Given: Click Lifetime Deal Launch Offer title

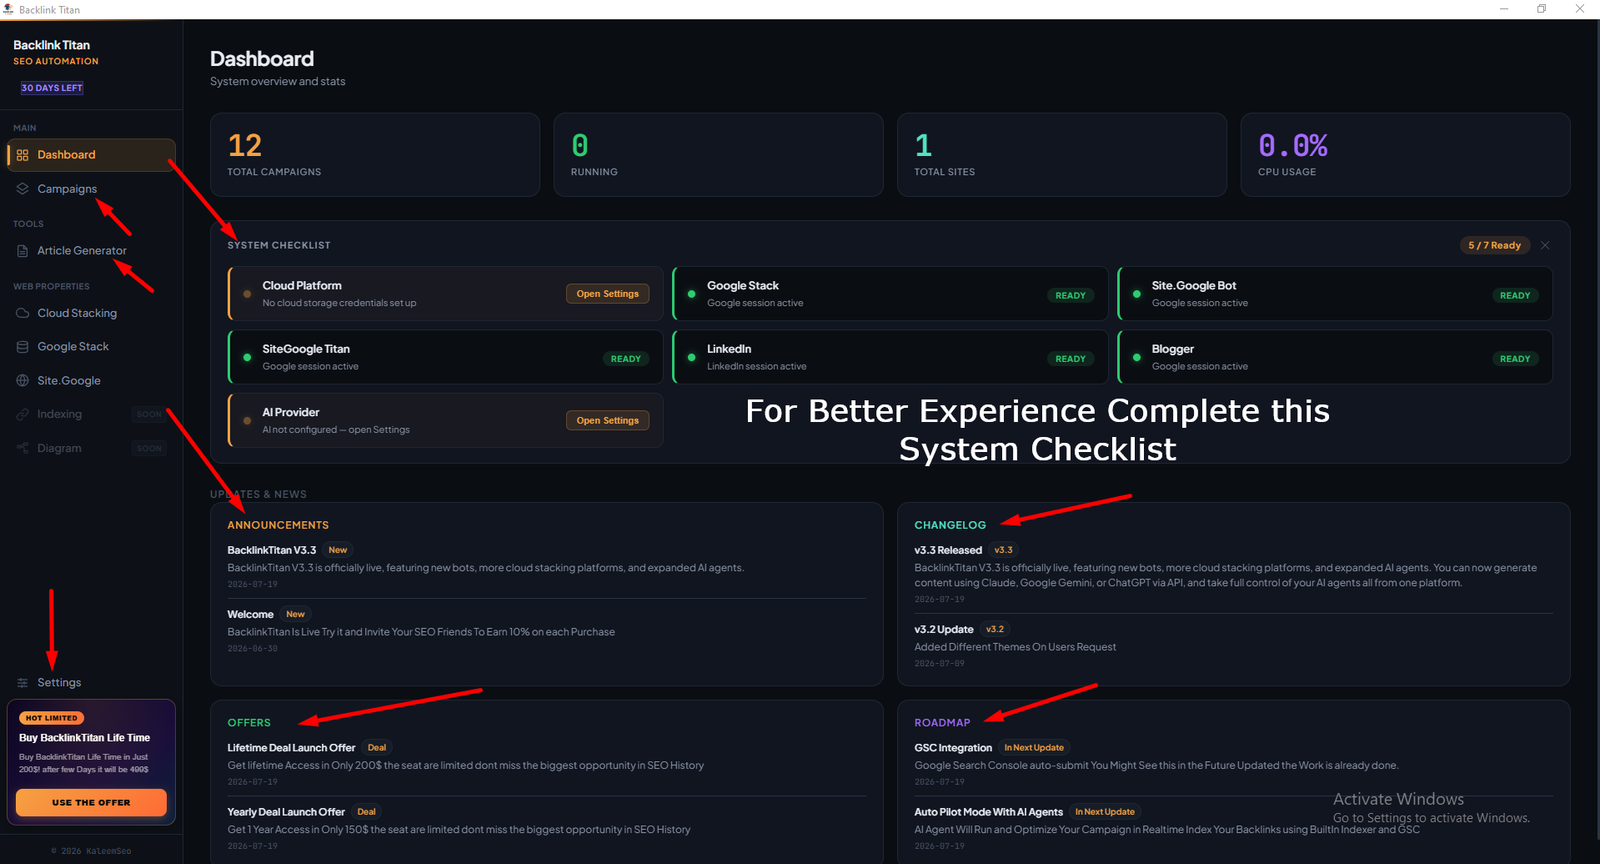Looking at the screenshot, I should tap(291, 748).
